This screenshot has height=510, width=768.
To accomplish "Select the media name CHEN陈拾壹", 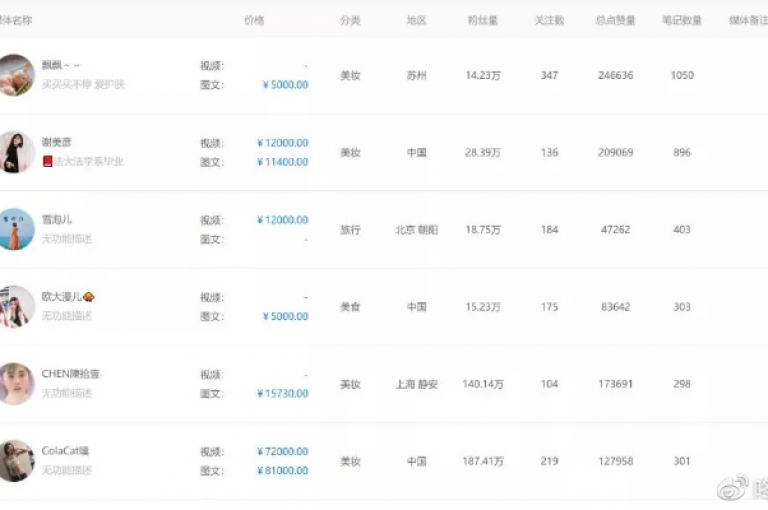I will pos(71,374).
